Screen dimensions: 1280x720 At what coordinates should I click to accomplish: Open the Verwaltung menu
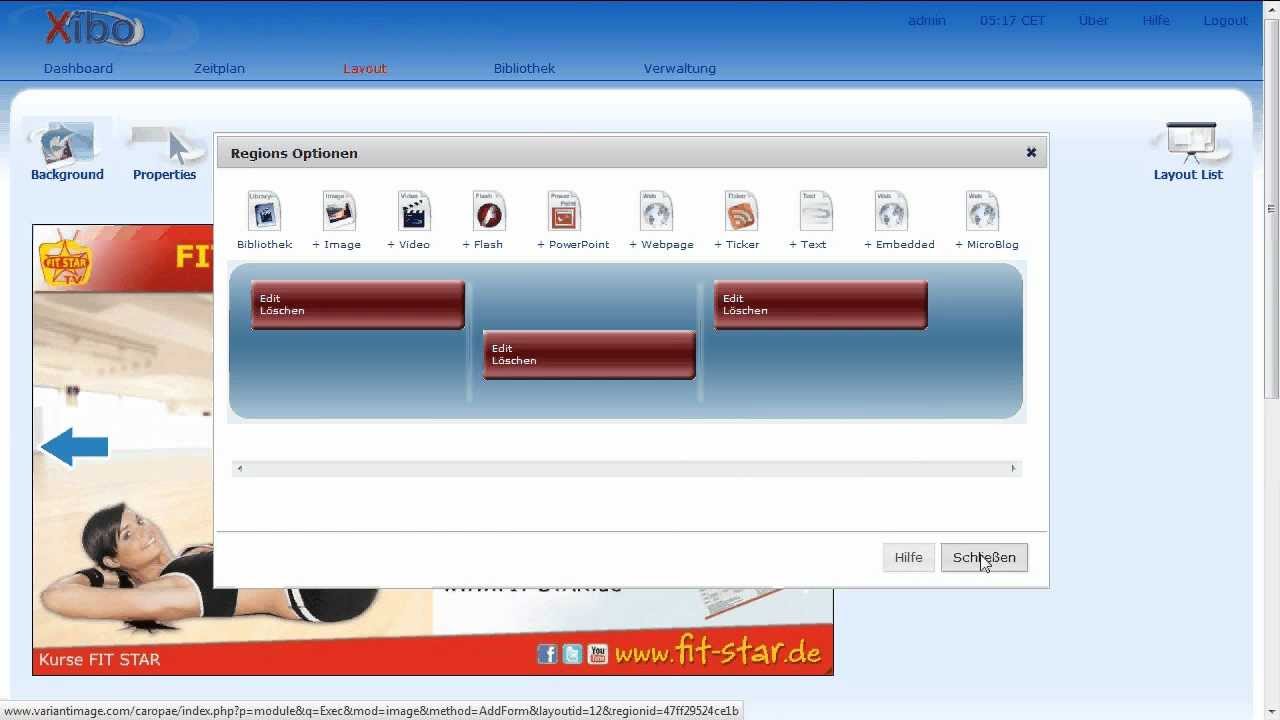click(x=680, y=69)
